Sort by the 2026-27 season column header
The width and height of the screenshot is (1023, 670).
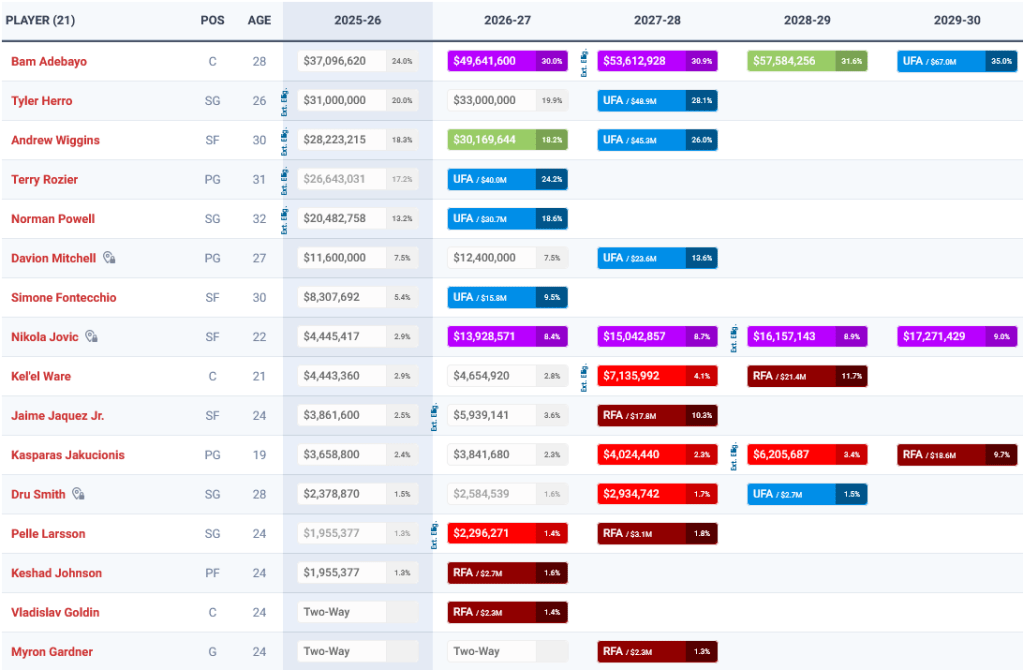[x=507, y=20]
